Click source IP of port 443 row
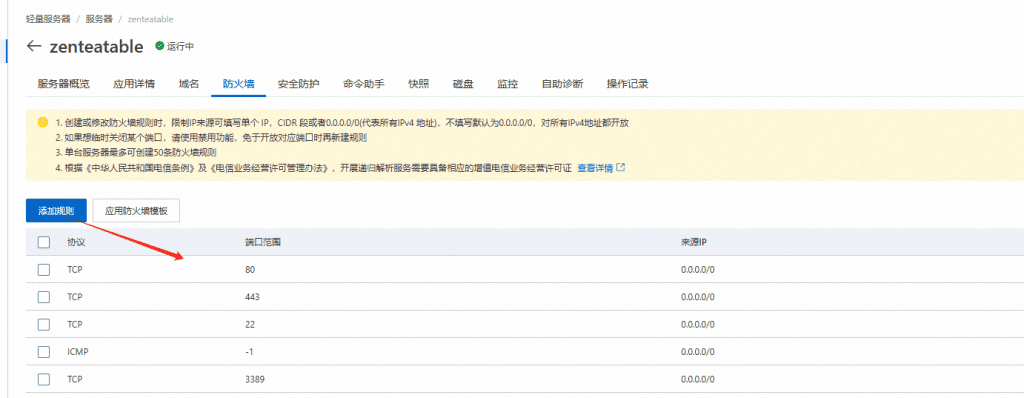Screen dimensions: 1024x398 (697, 297)
